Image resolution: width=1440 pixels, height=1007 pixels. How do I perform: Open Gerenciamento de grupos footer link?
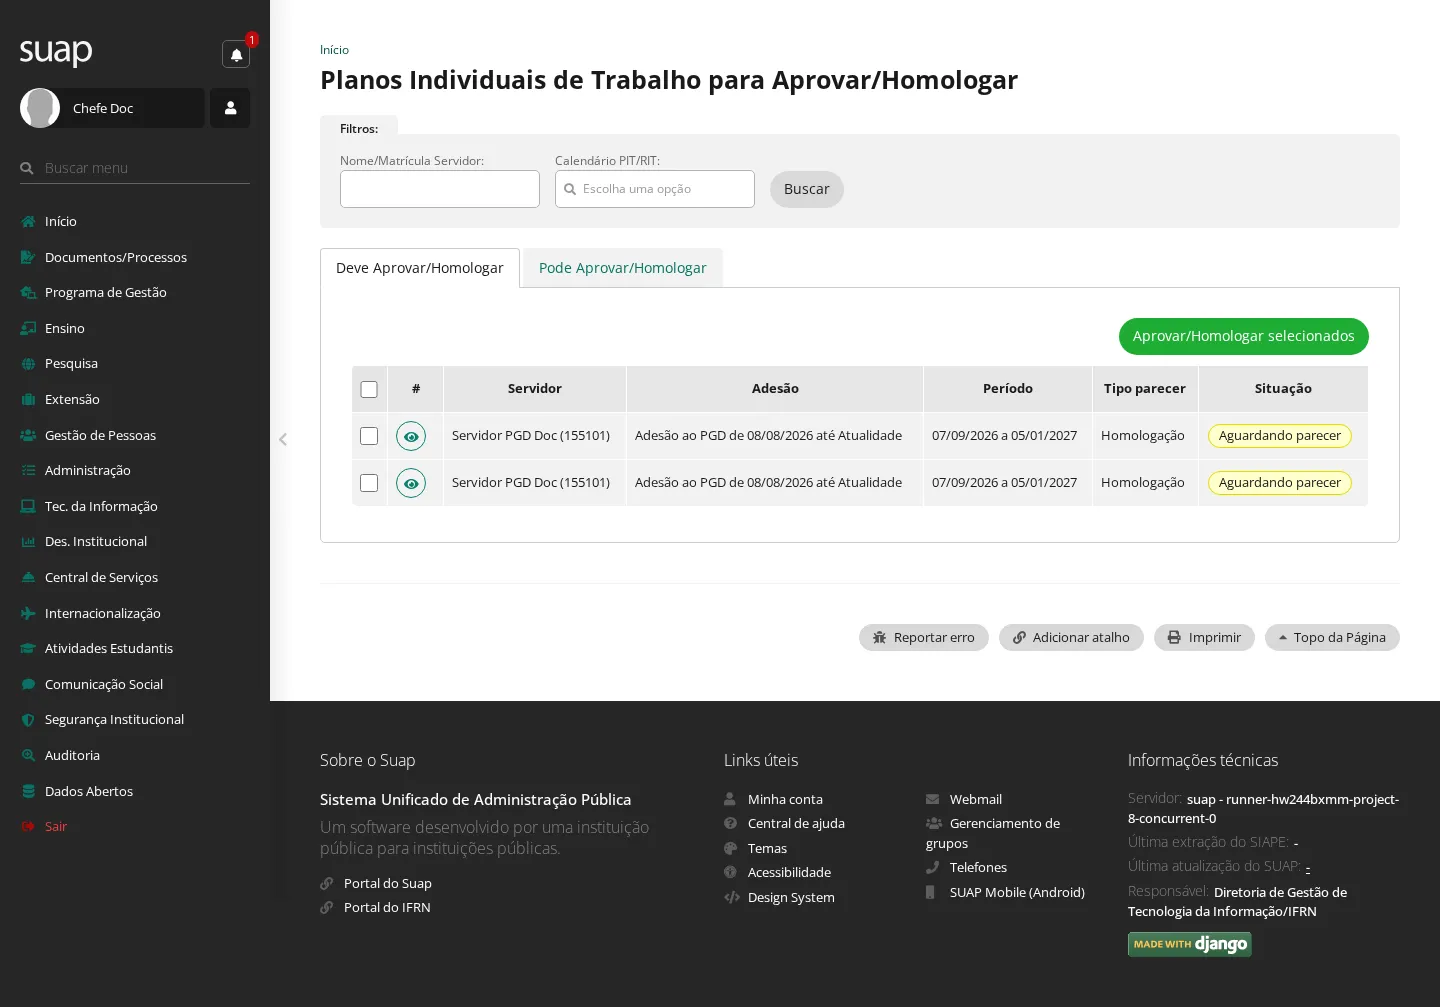pyautogui.click(x=993, y=833)
